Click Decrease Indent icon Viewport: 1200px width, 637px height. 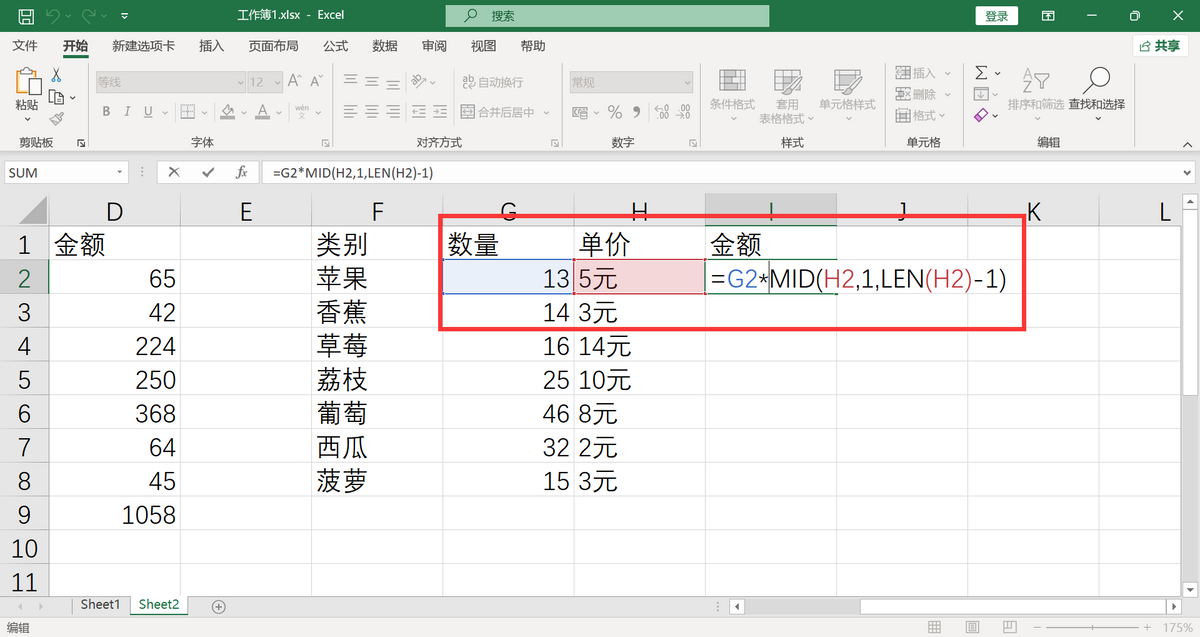point(418,112)
